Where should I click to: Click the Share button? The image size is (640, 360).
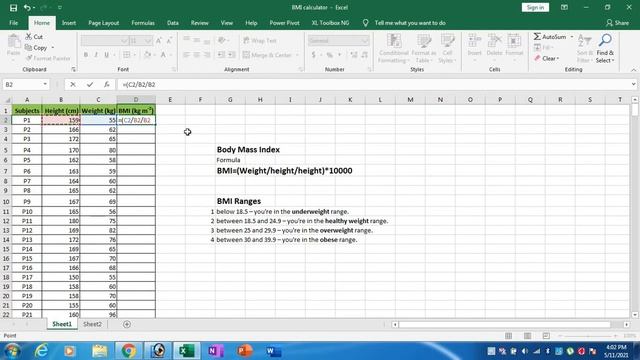click(618, 23)
